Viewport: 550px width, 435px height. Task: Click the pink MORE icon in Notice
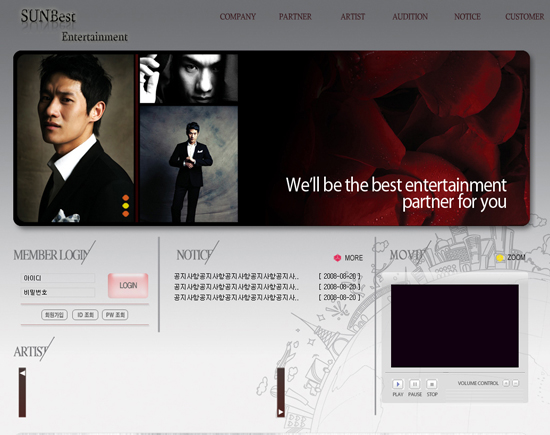[337, 258]
